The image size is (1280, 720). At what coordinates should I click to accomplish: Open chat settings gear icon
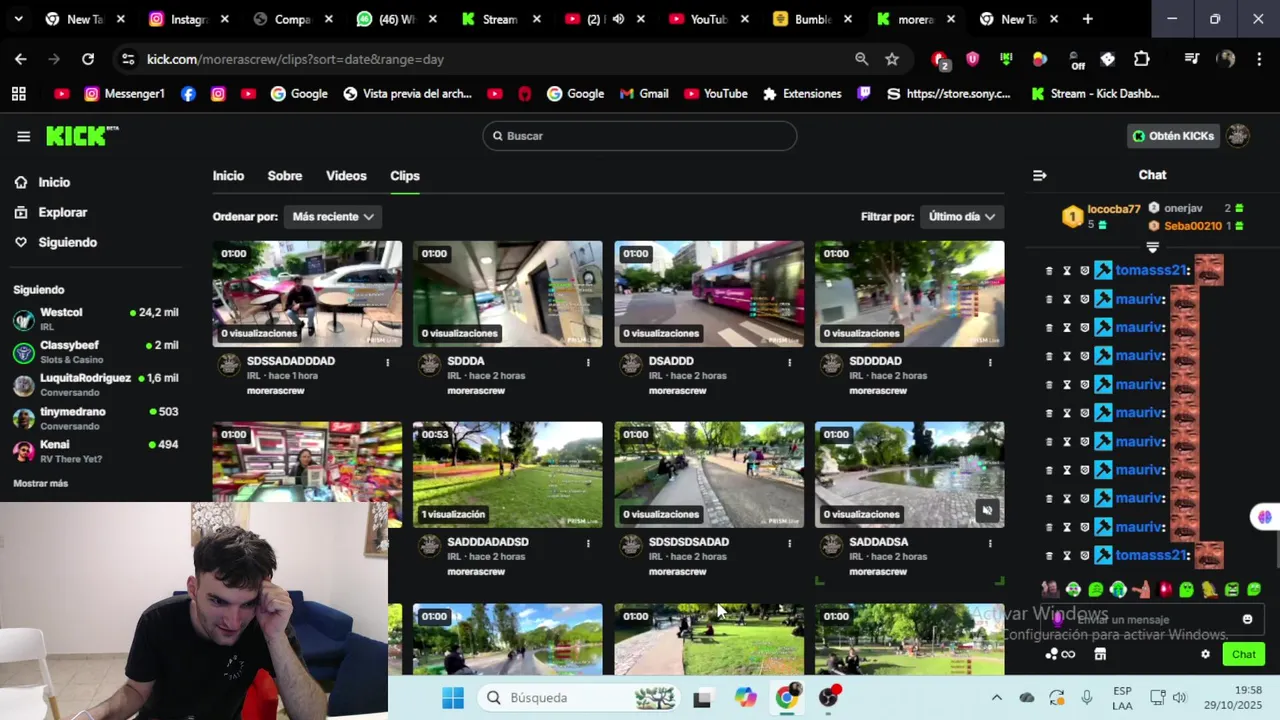coord(1205,654)
